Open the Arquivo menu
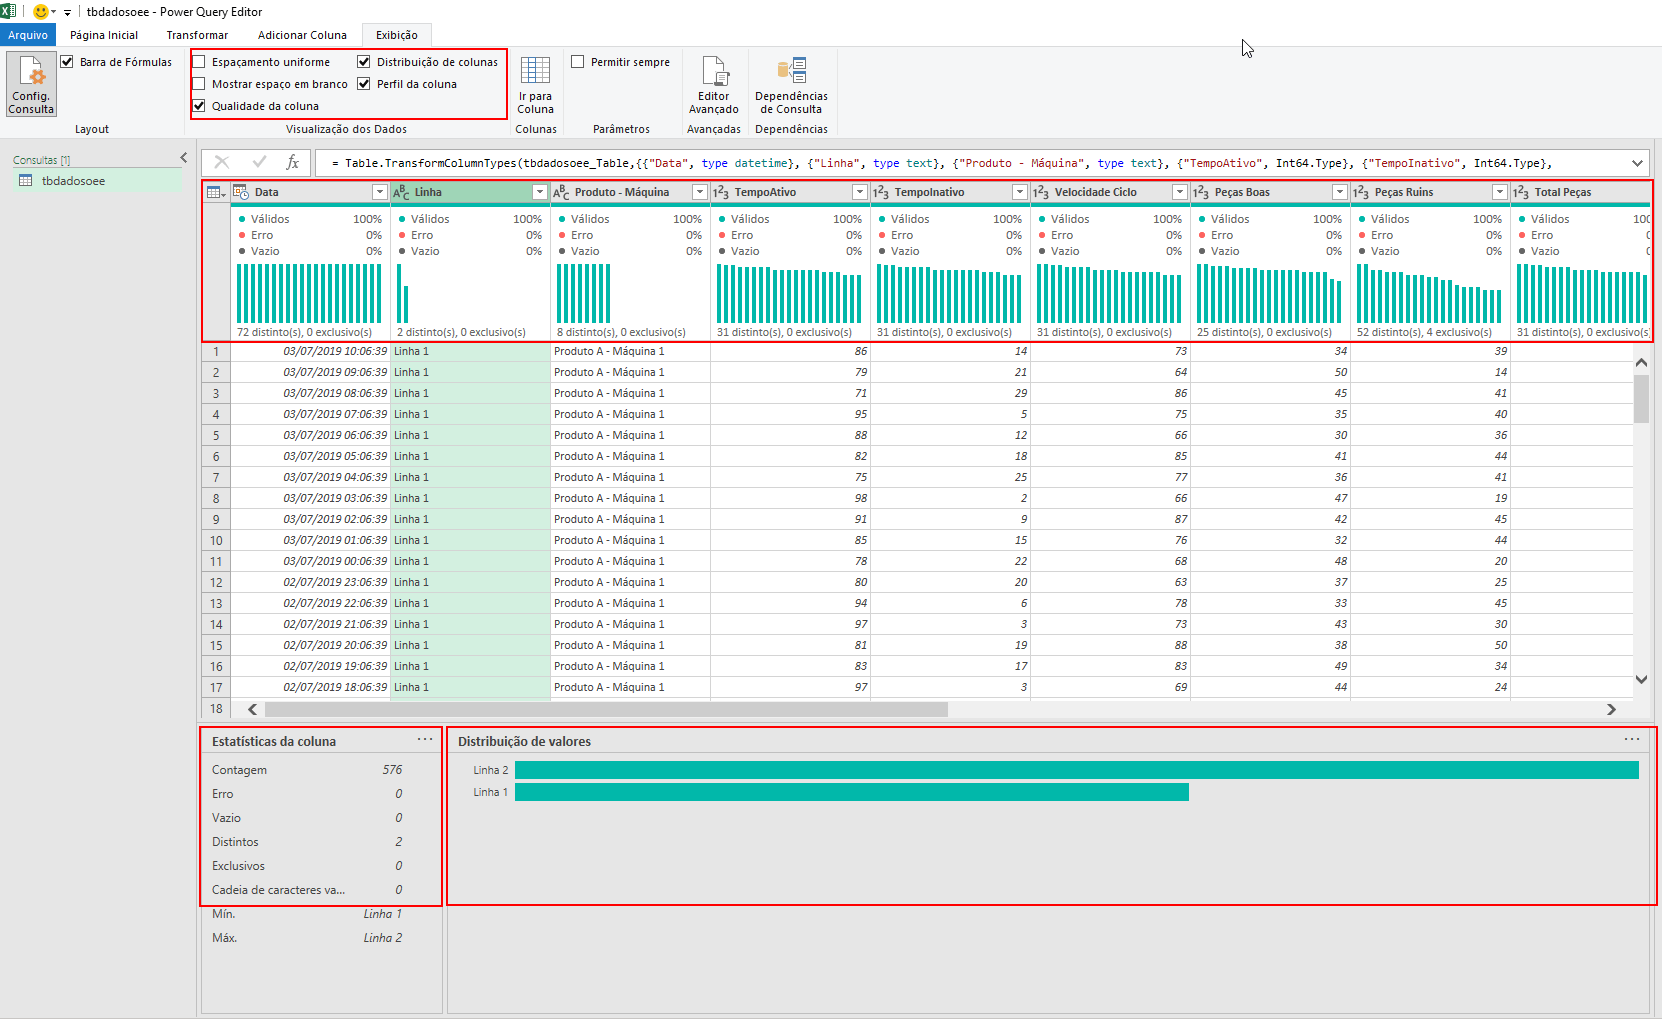 (28, 34)
